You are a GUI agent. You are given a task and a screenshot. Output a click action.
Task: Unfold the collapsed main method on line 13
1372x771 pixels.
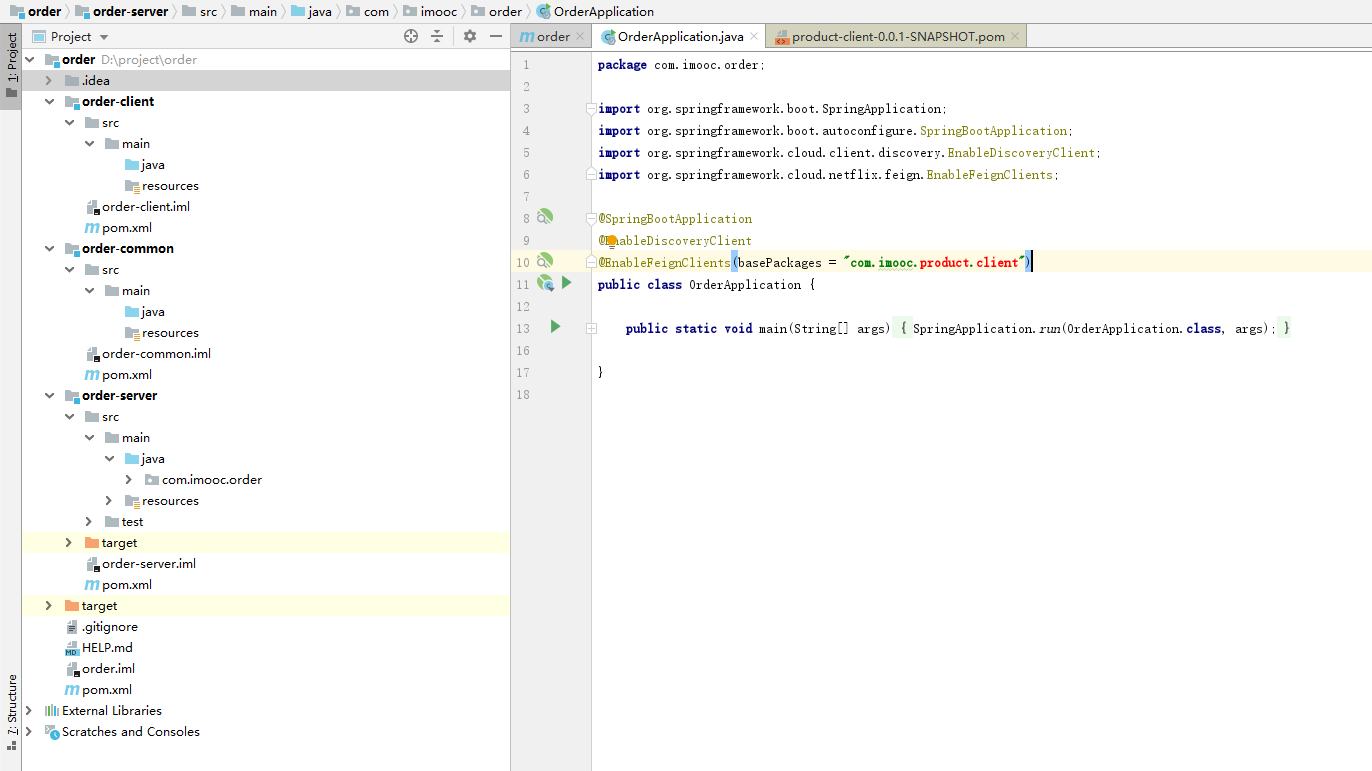coord(592,328)
